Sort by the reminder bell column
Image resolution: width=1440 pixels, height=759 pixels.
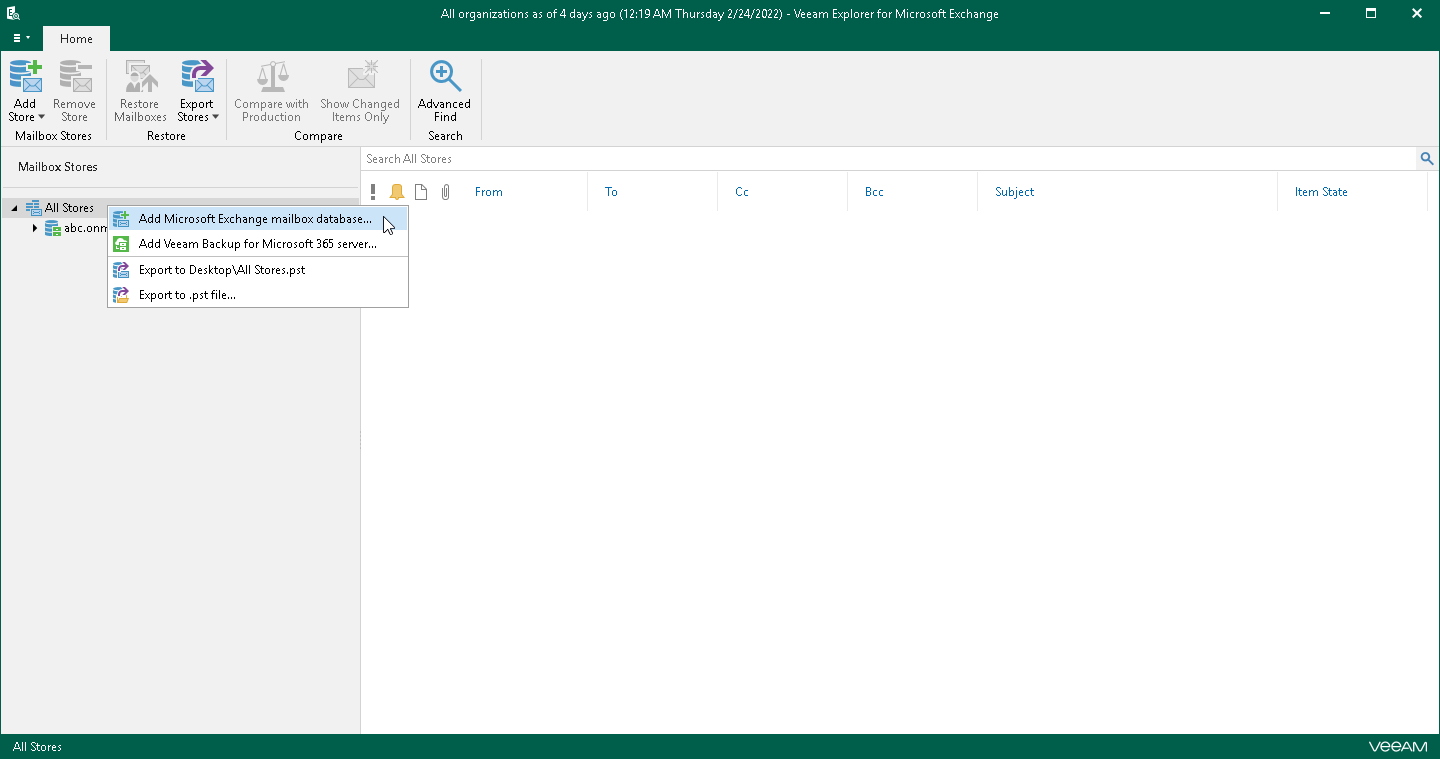397,192
